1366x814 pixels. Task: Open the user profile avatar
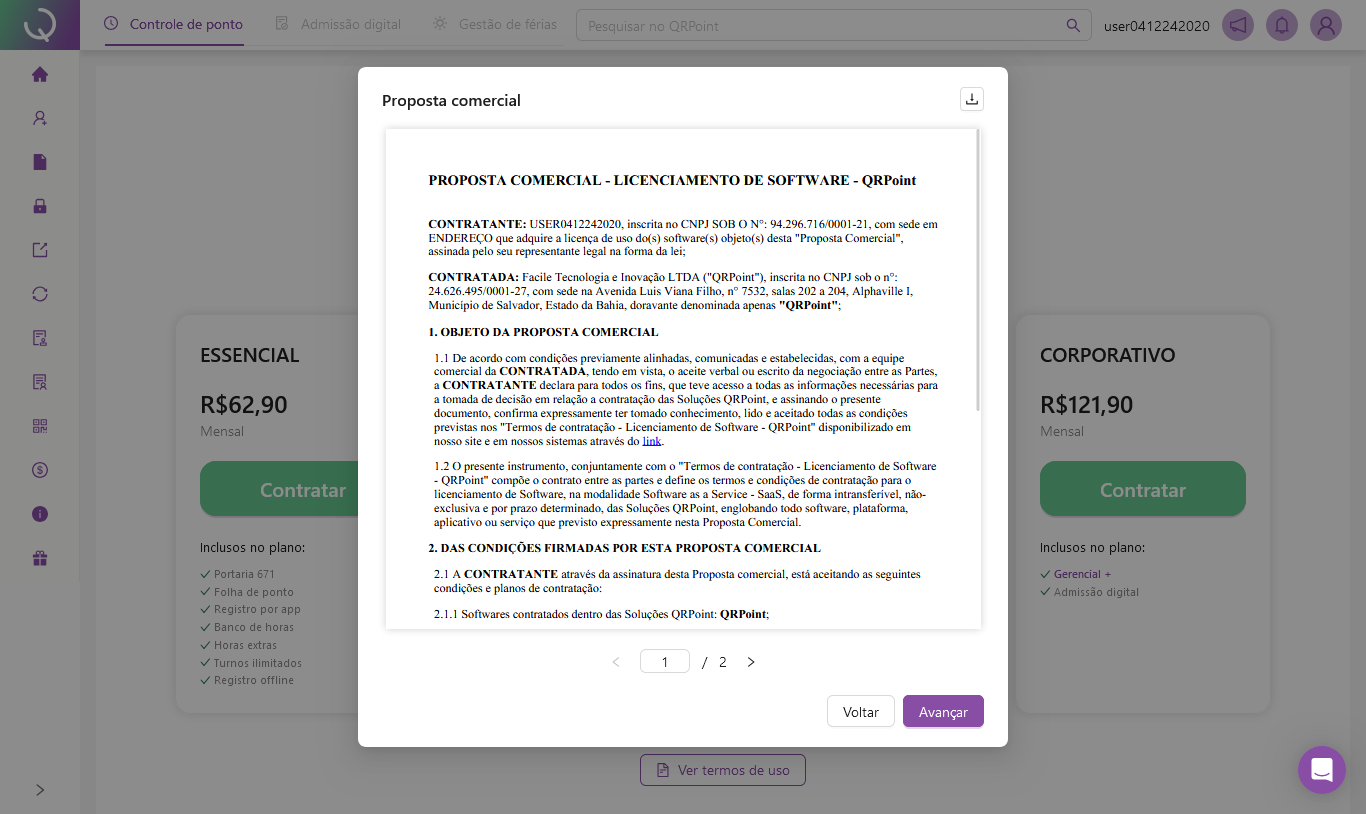[x=1326, y=25]
